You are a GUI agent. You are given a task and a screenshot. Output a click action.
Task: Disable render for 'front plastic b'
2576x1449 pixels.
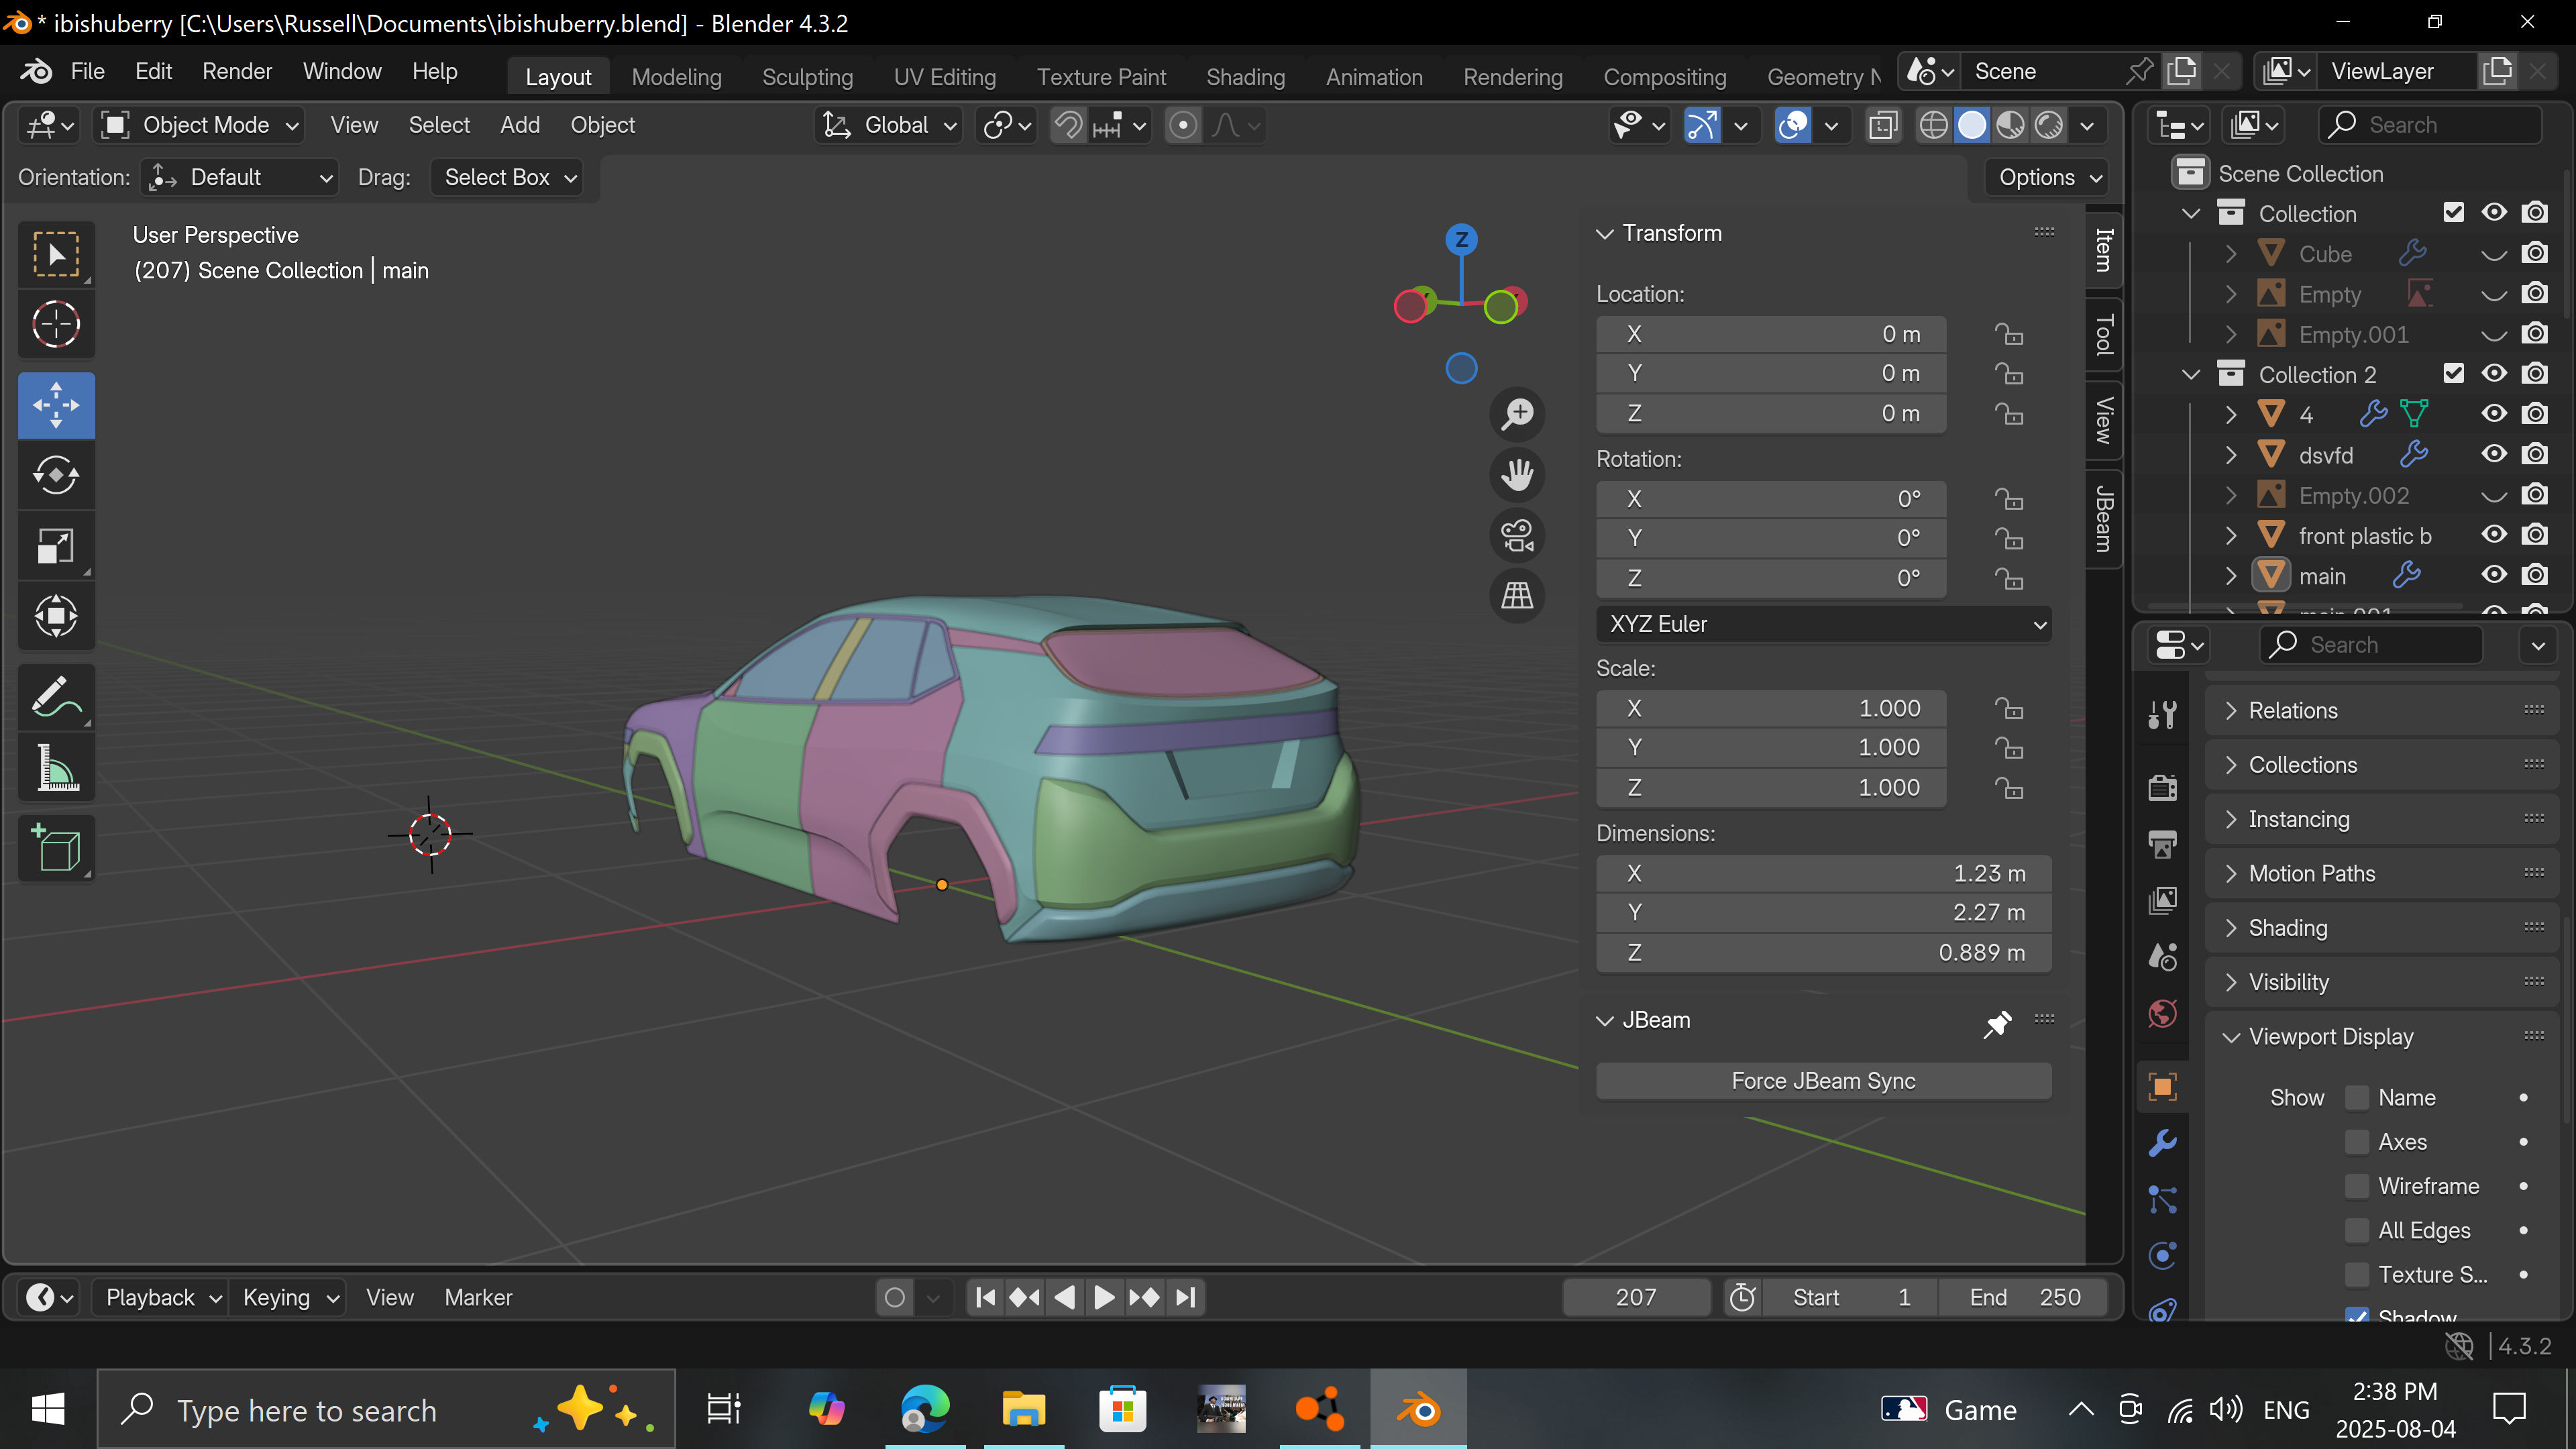tap(2534, 535)
